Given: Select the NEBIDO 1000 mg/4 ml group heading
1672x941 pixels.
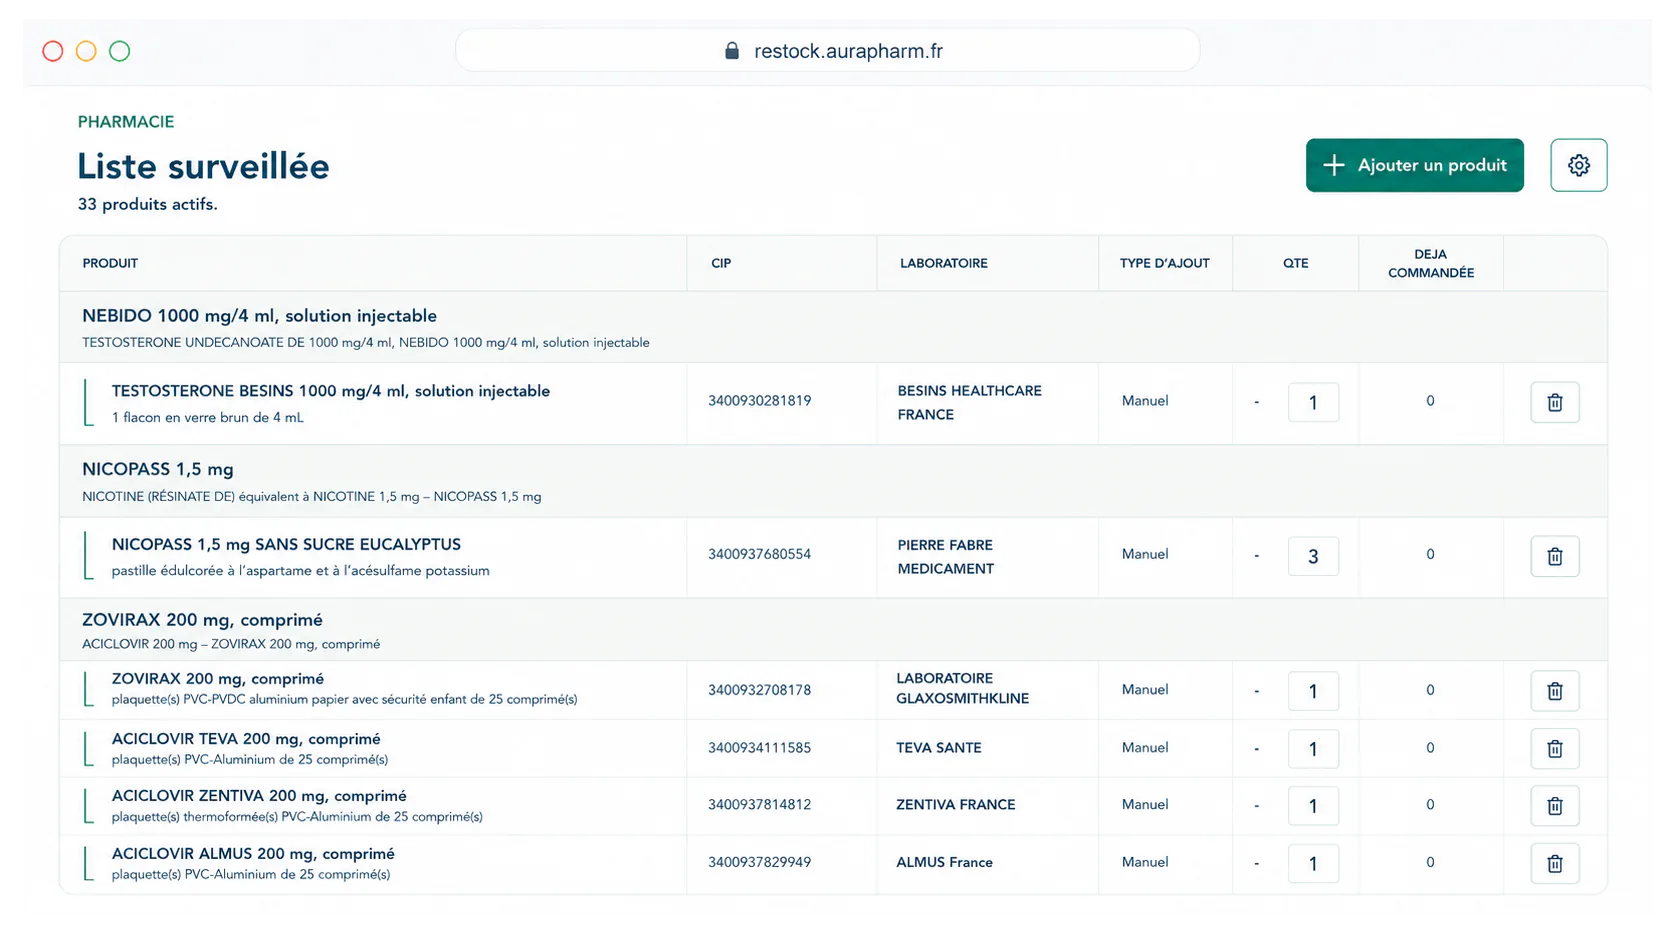Looking at the screenshot, I should coord(259,316).
